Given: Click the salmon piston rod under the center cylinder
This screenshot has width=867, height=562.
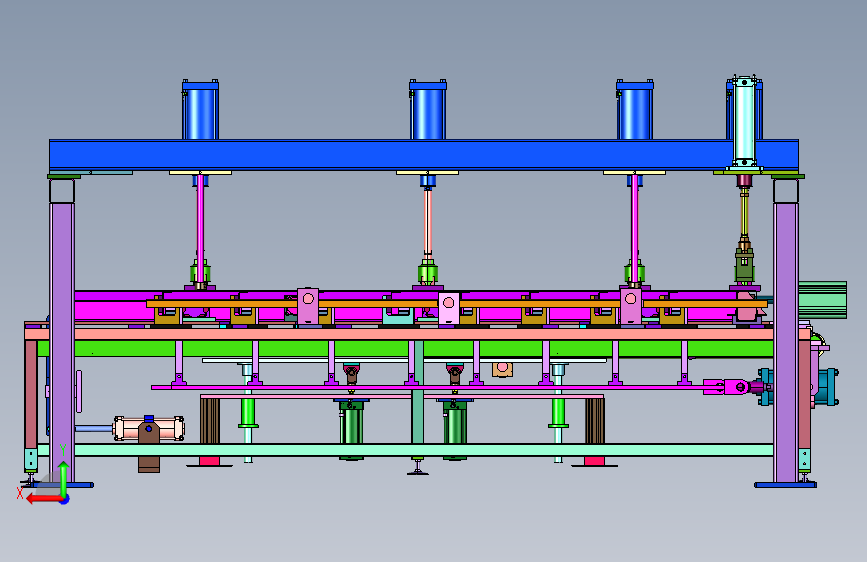Looking at the screenshot, I should point(427,221).
